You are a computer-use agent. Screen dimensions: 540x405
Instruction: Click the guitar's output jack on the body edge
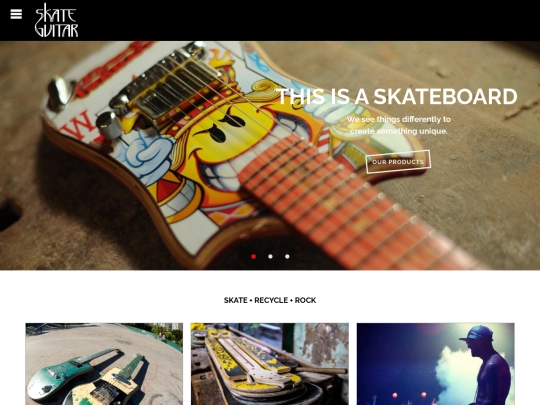point(59,93)
